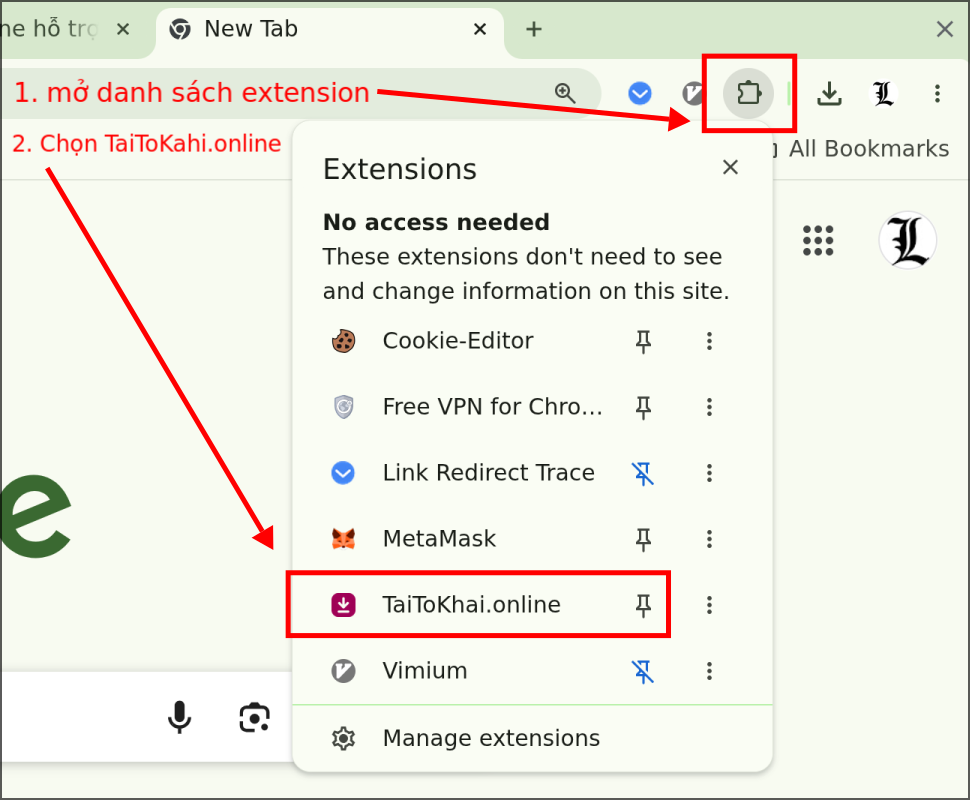Open the Google apps grid

818,240
